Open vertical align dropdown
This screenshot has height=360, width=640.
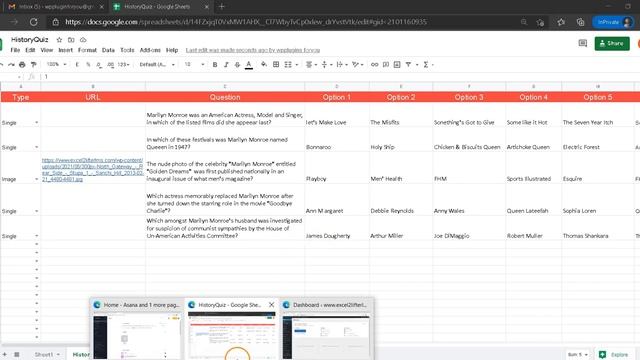[327, 64]
